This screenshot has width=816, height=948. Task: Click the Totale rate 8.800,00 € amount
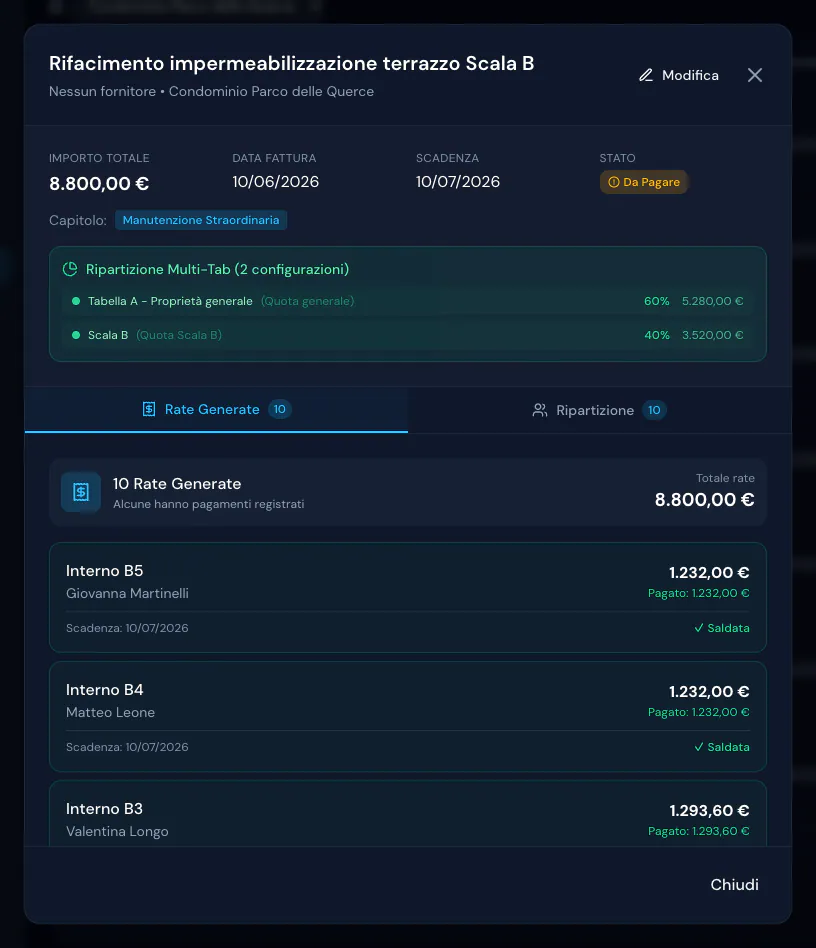pos(704,500)
